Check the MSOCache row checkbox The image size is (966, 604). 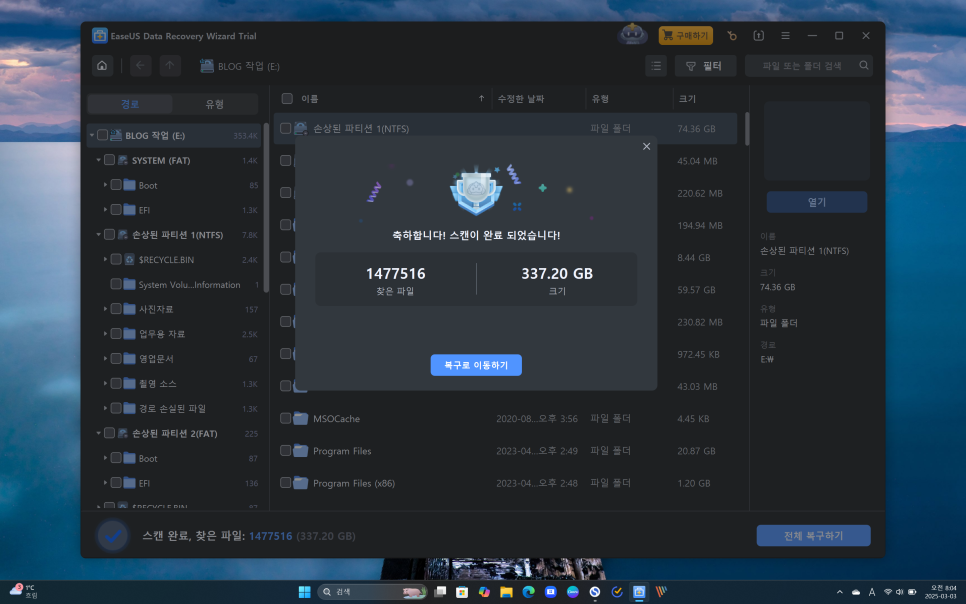point(285,418)
